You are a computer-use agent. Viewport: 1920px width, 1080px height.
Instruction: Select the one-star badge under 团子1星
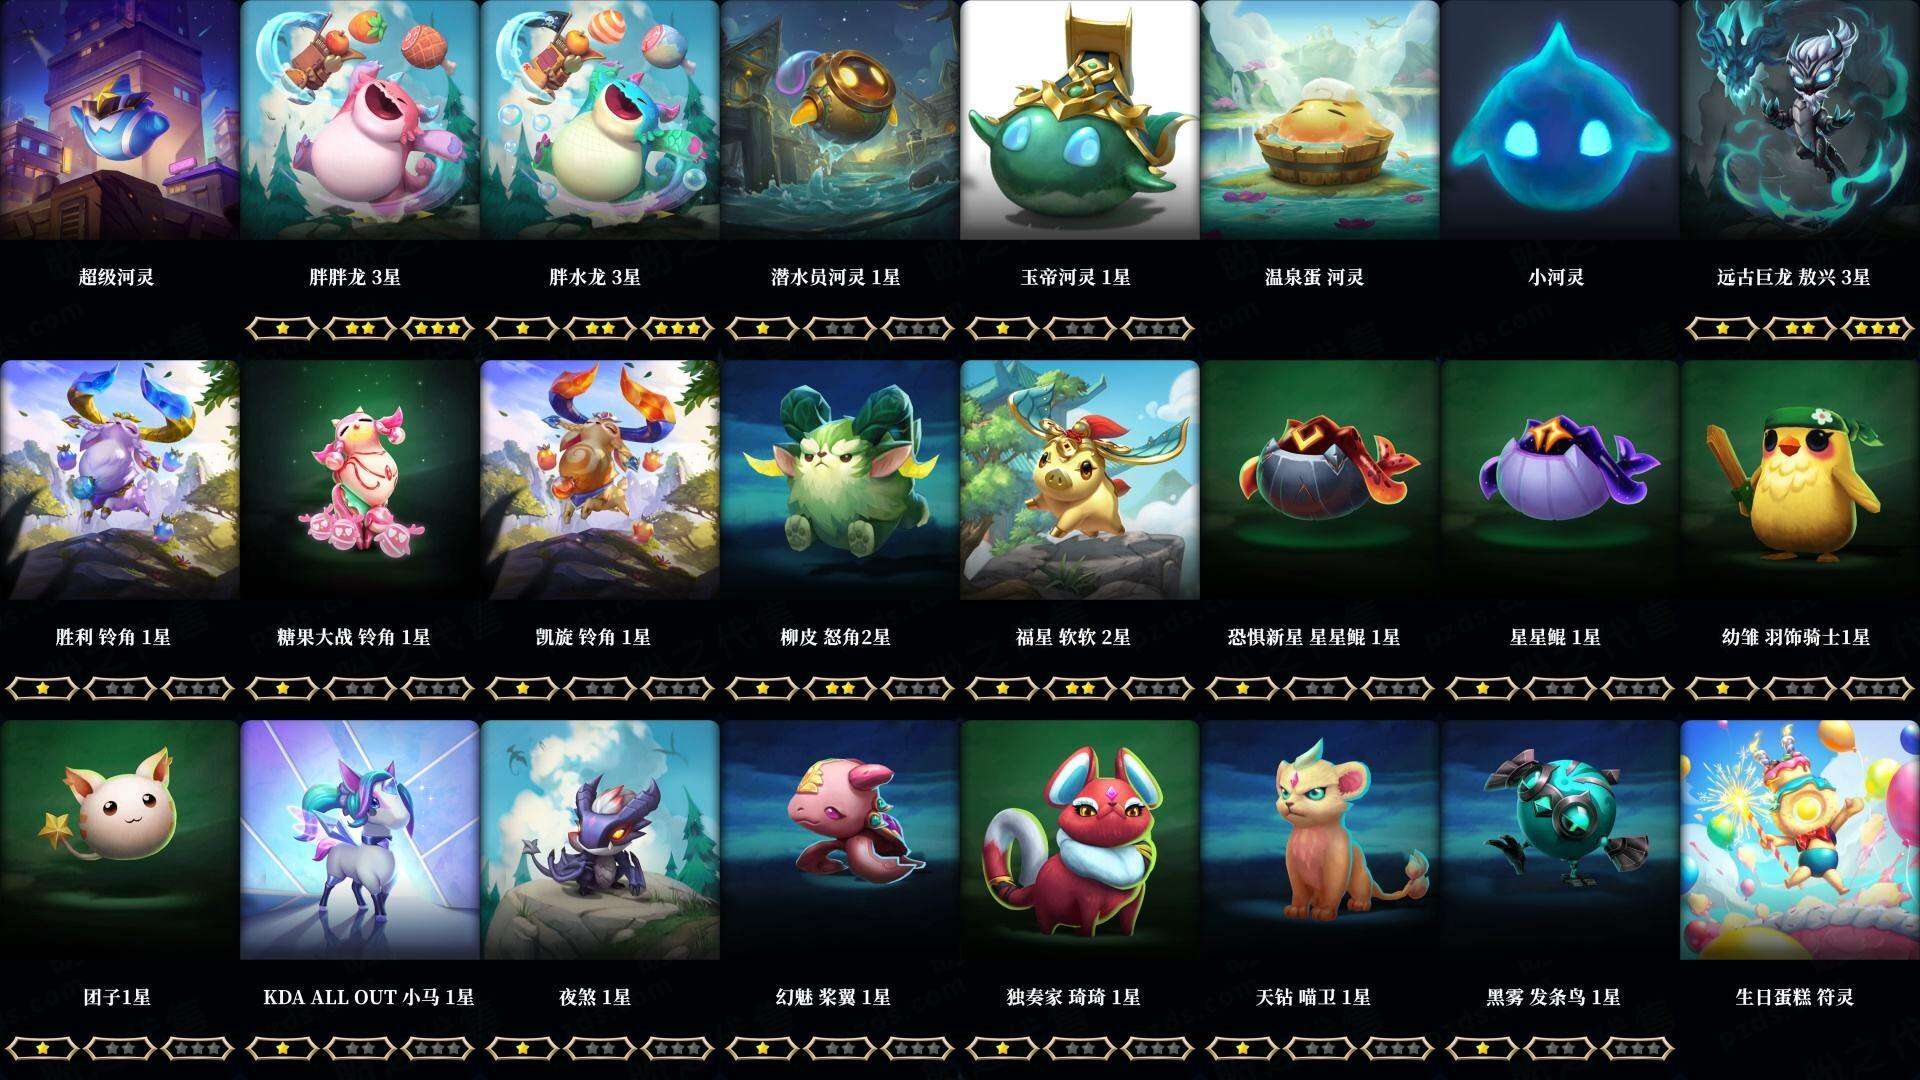[x=42, y=1048]
